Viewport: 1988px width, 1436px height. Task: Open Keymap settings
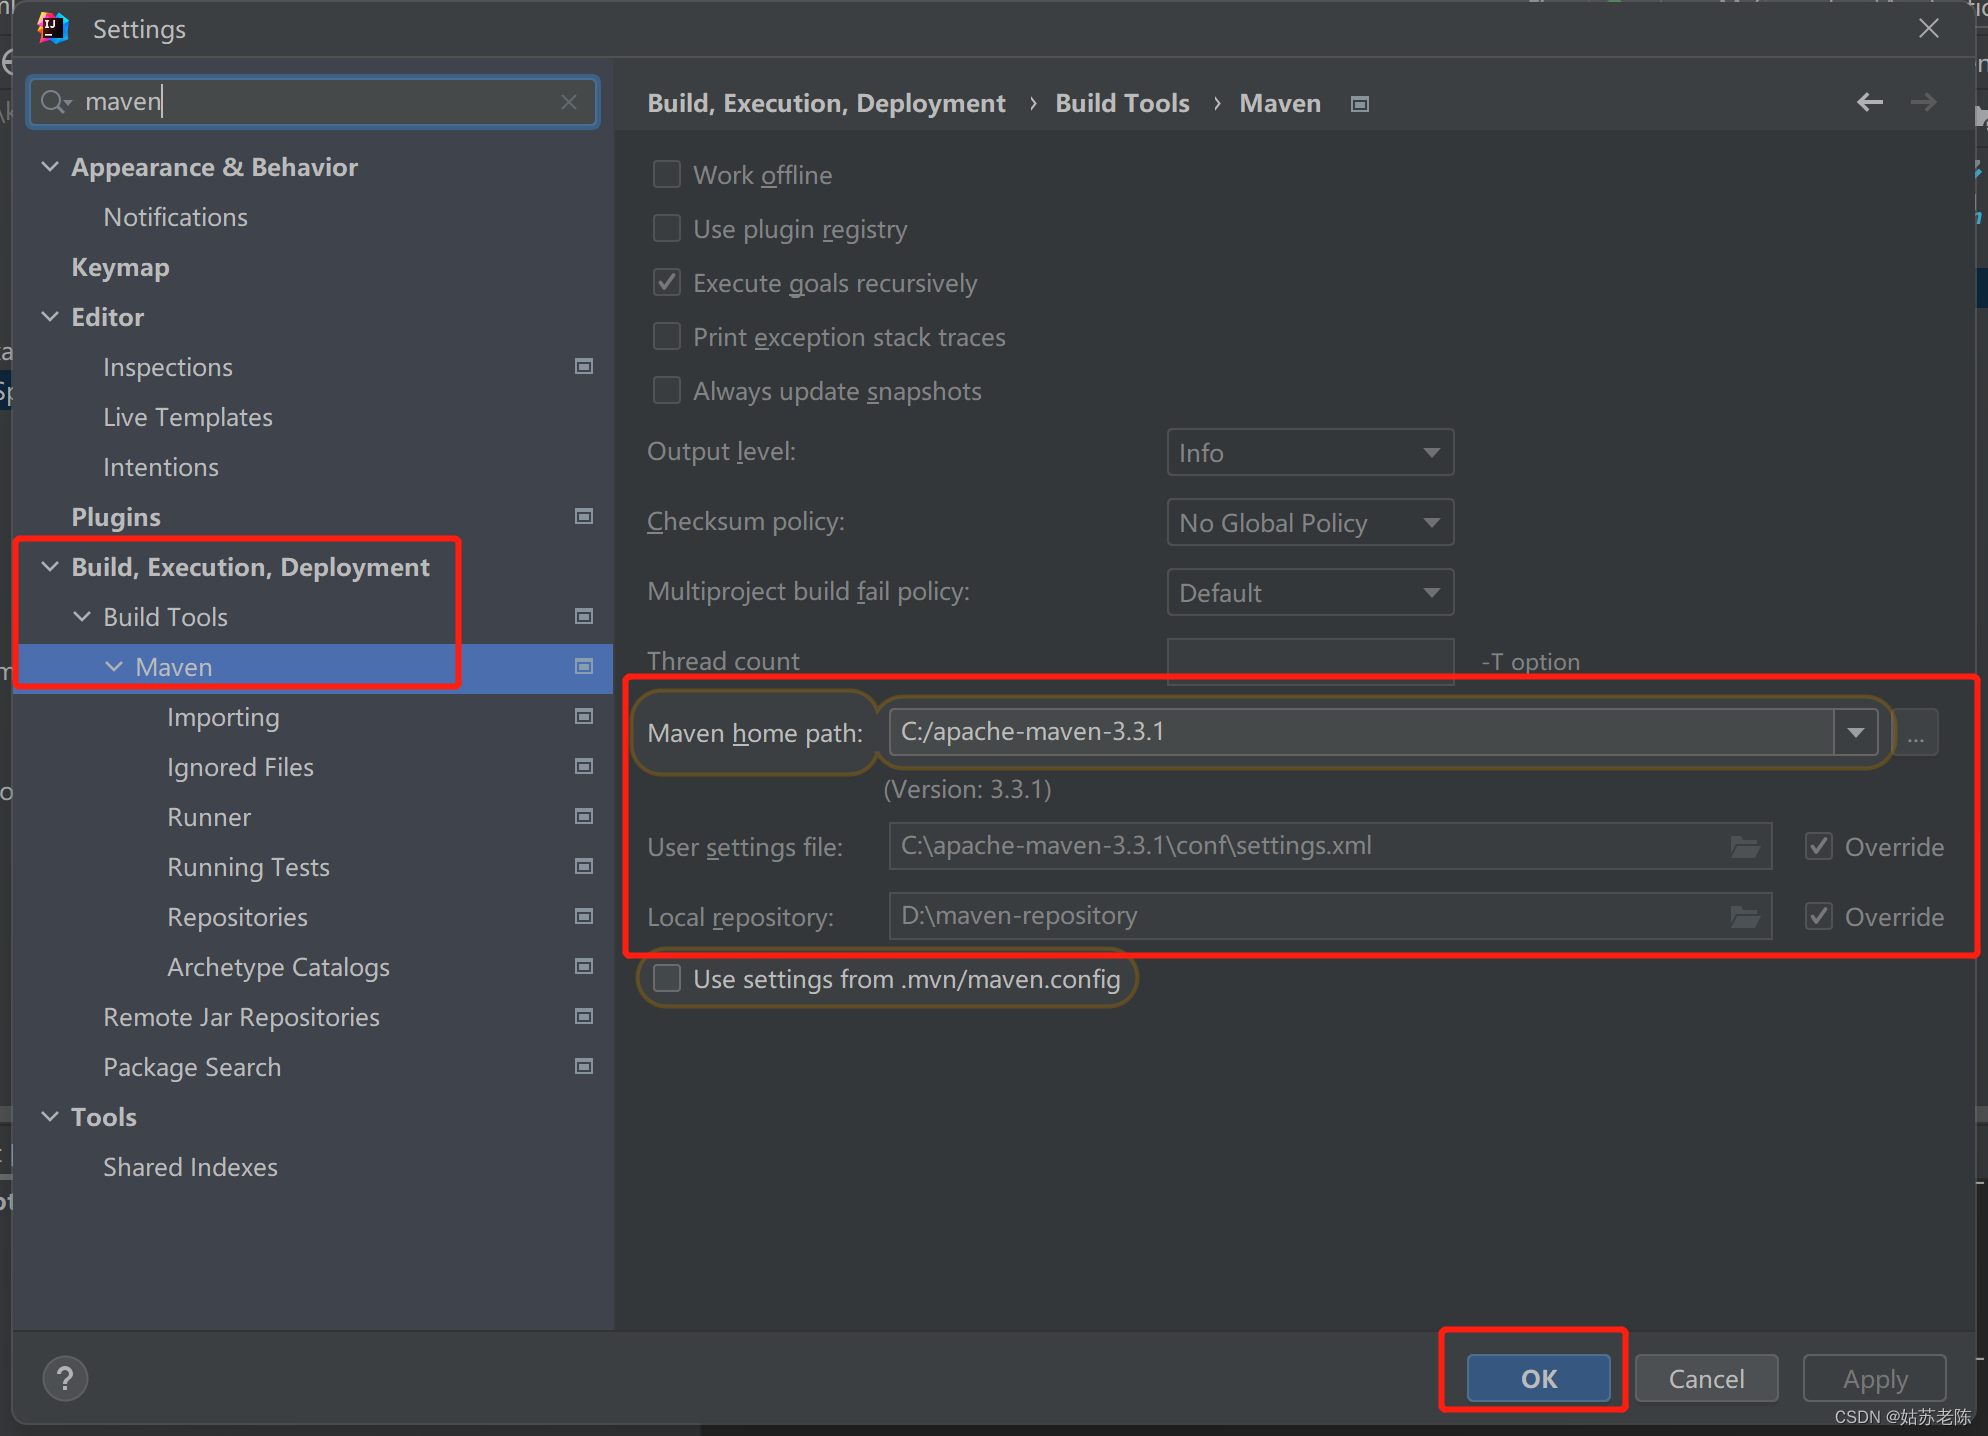(121, 267)
